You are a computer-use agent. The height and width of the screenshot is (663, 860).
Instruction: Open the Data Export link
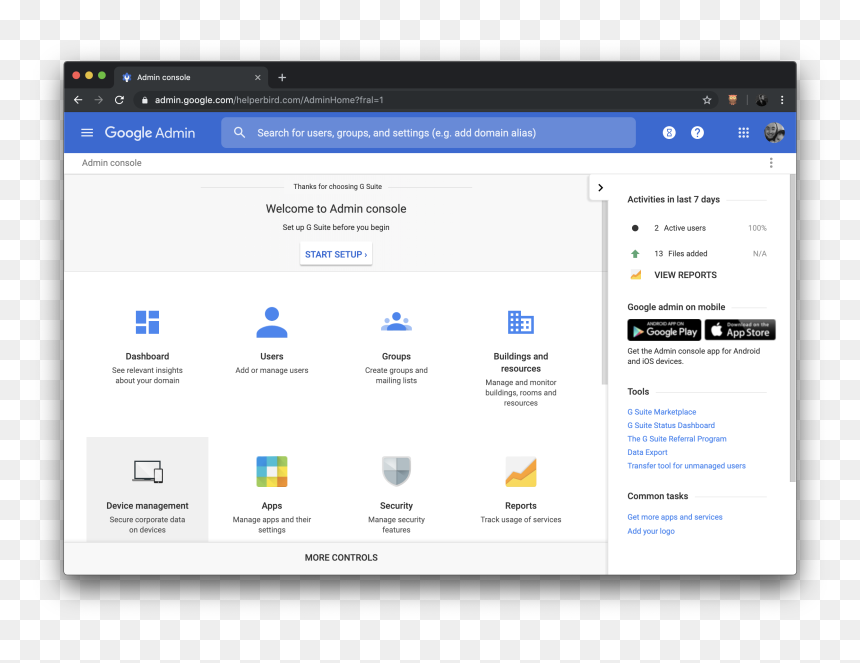(647, 452)
